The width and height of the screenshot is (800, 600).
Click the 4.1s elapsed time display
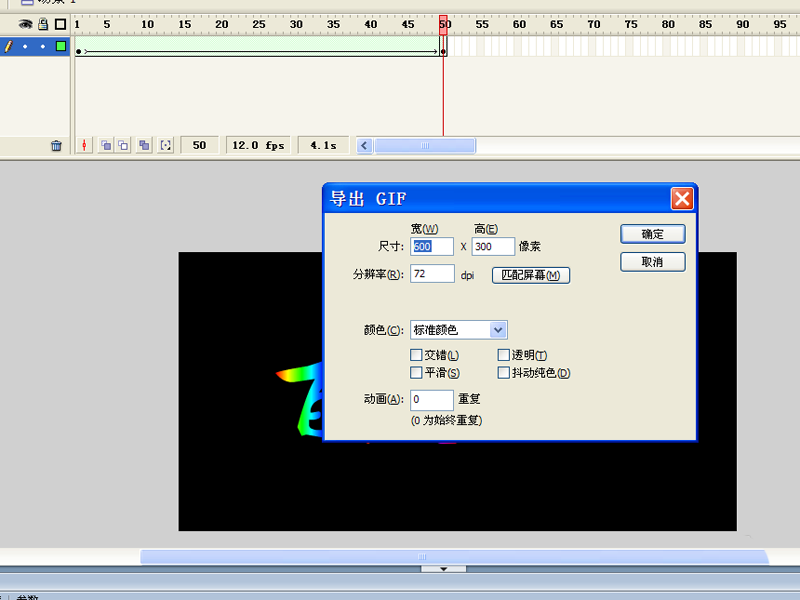323,145
